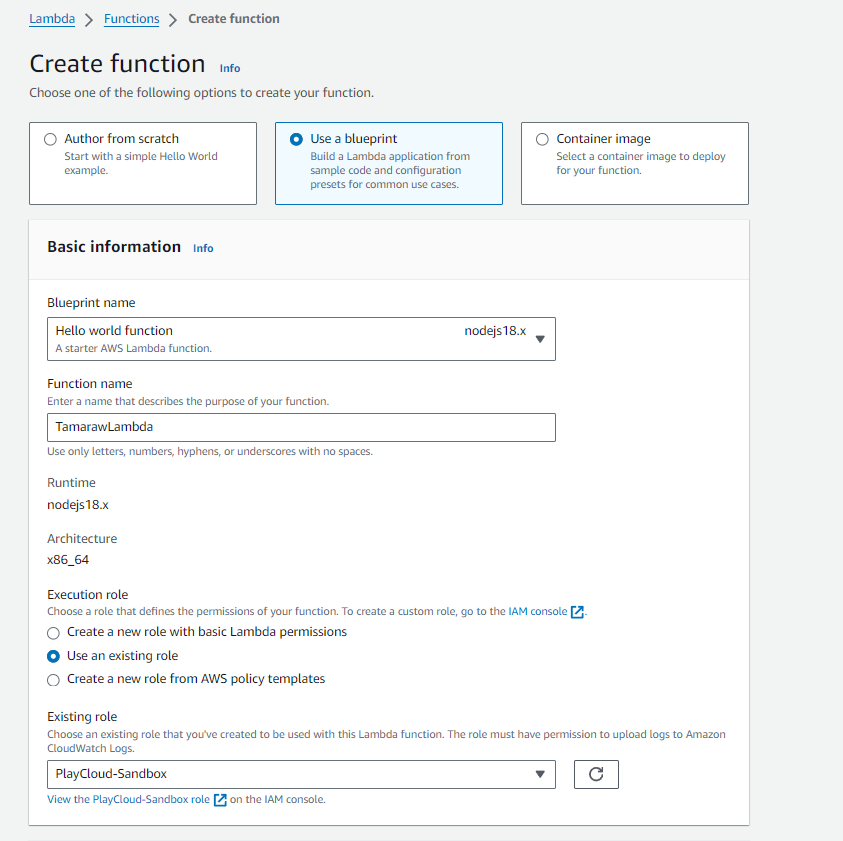Screen dimensions: 843x841
Task: Click the first breadcrumb chevron separator
Action: (89, 19)
